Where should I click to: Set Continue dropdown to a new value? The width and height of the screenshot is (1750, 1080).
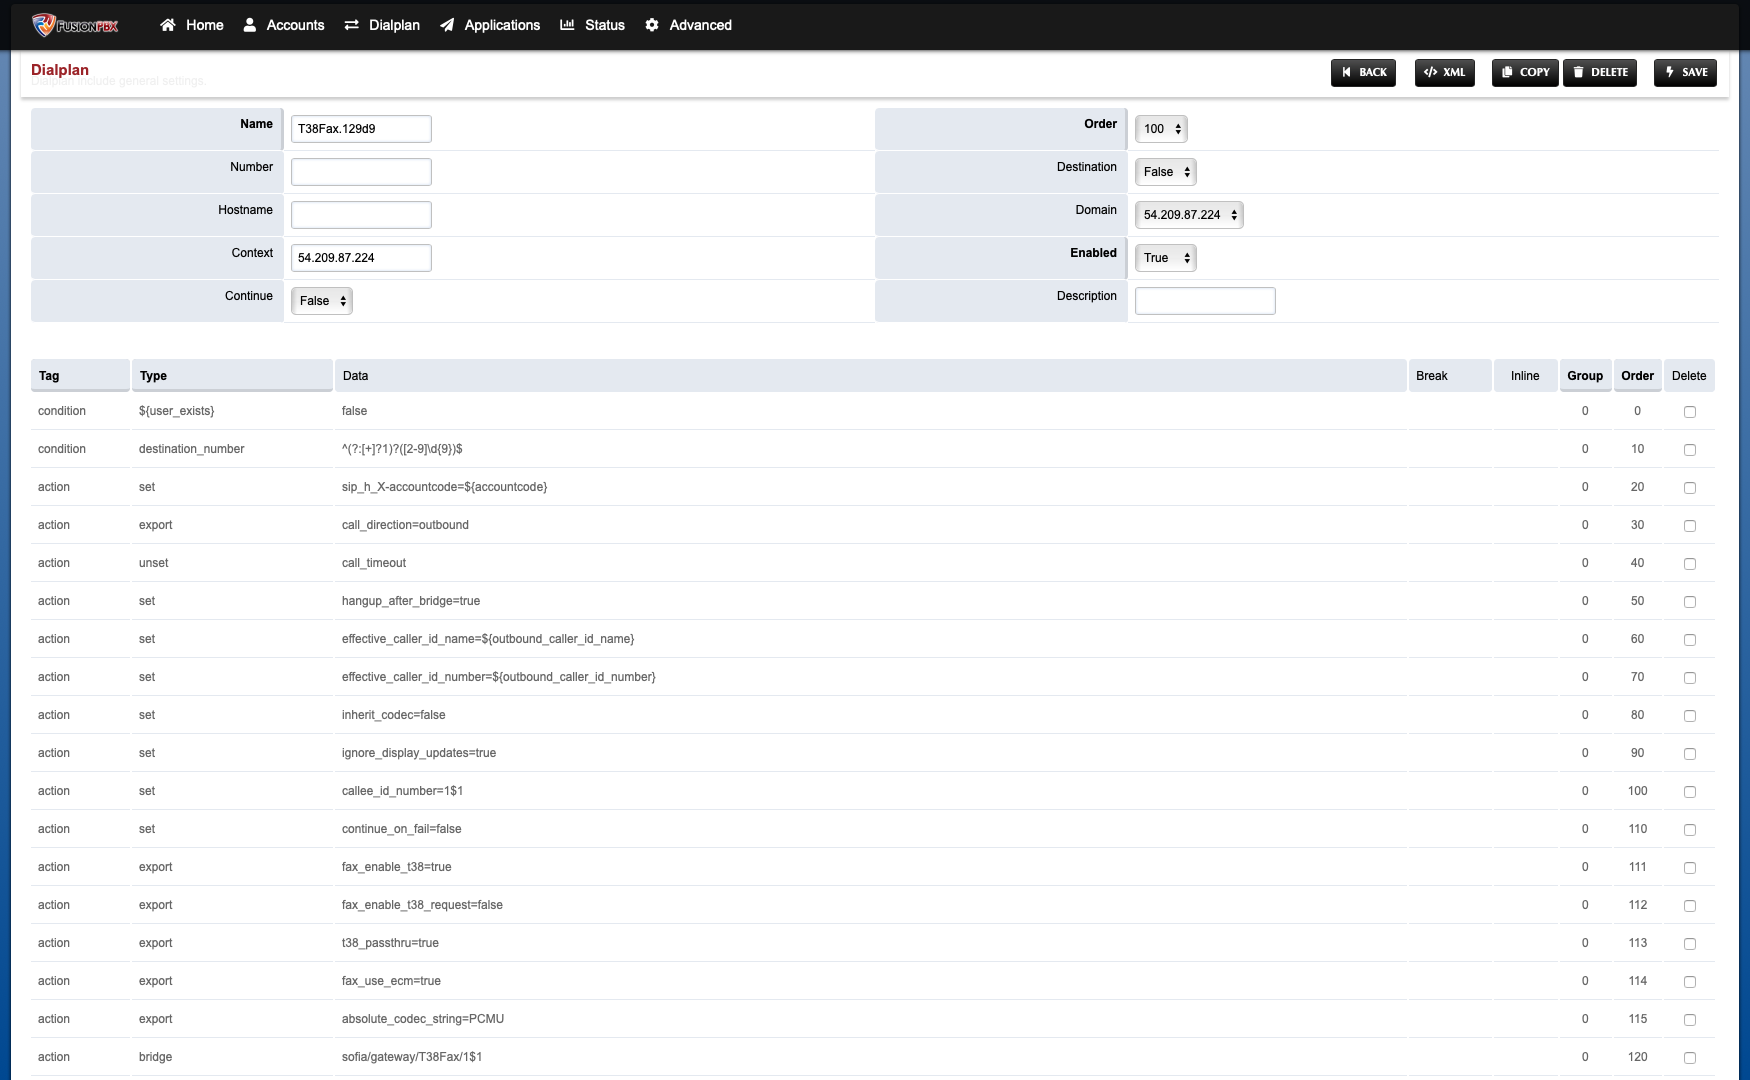(321, 300)
